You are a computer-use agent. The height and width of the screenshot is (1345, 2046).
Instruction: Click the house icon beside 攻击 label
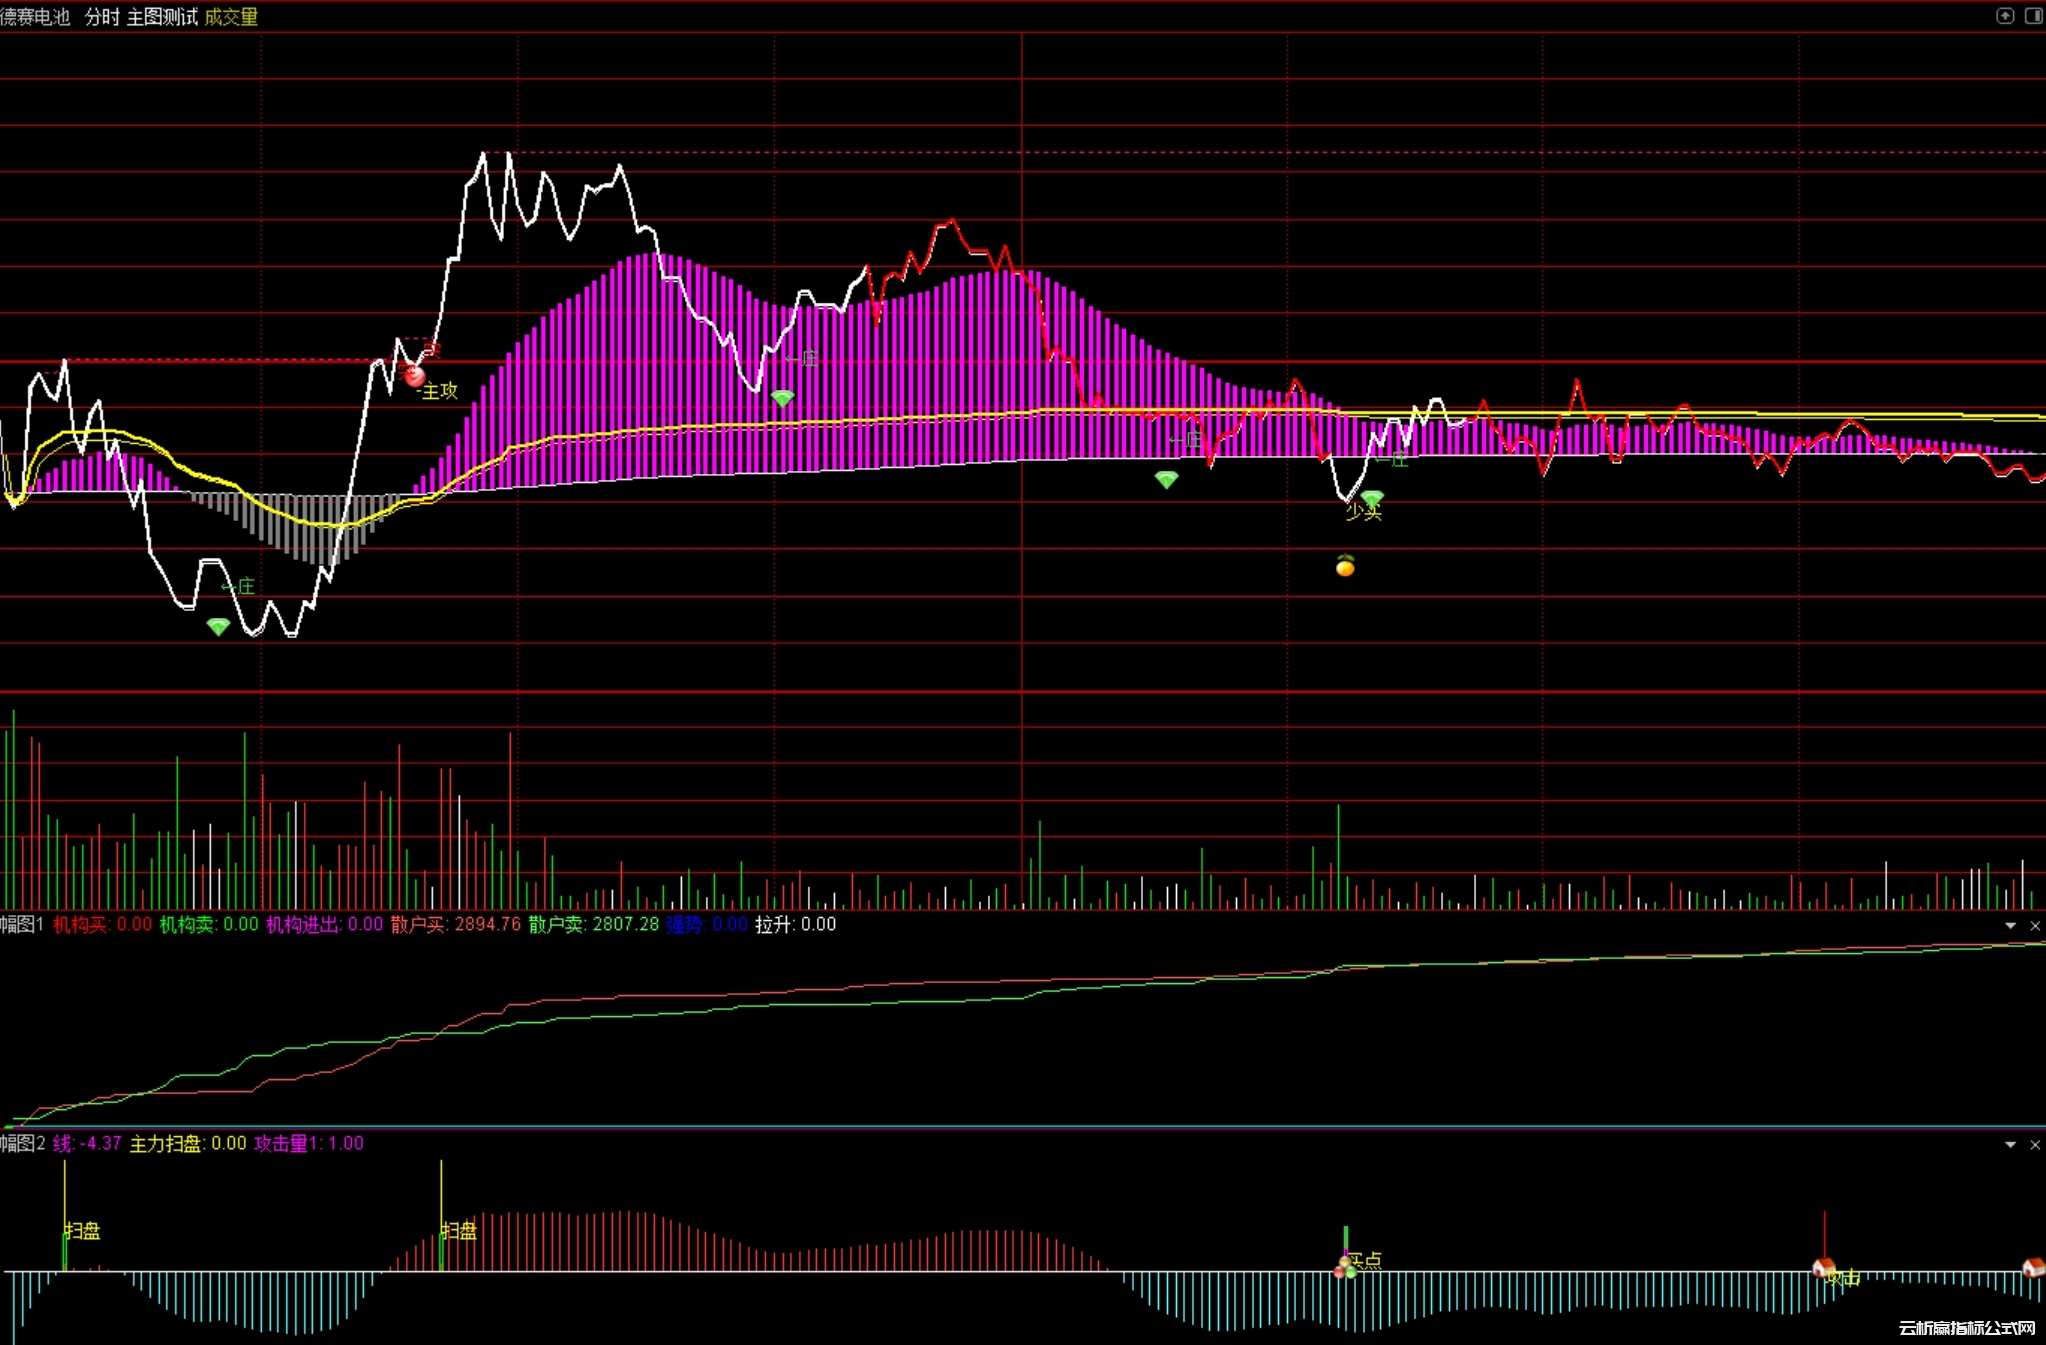(x=1824, y=1268)
